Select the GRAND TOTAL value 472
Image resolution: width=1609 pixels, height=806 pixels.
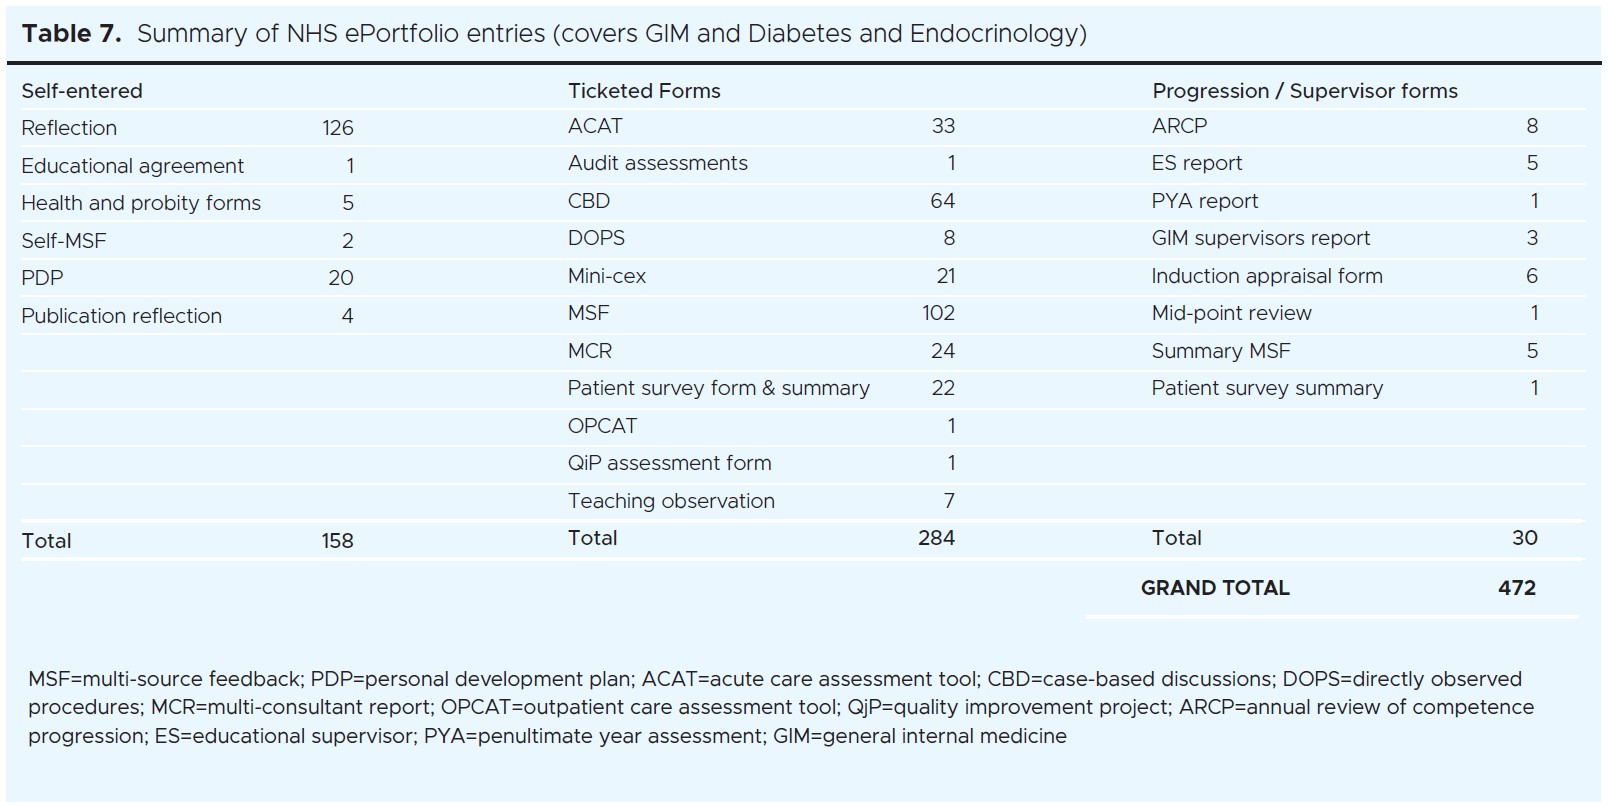tap(1516, 588)
